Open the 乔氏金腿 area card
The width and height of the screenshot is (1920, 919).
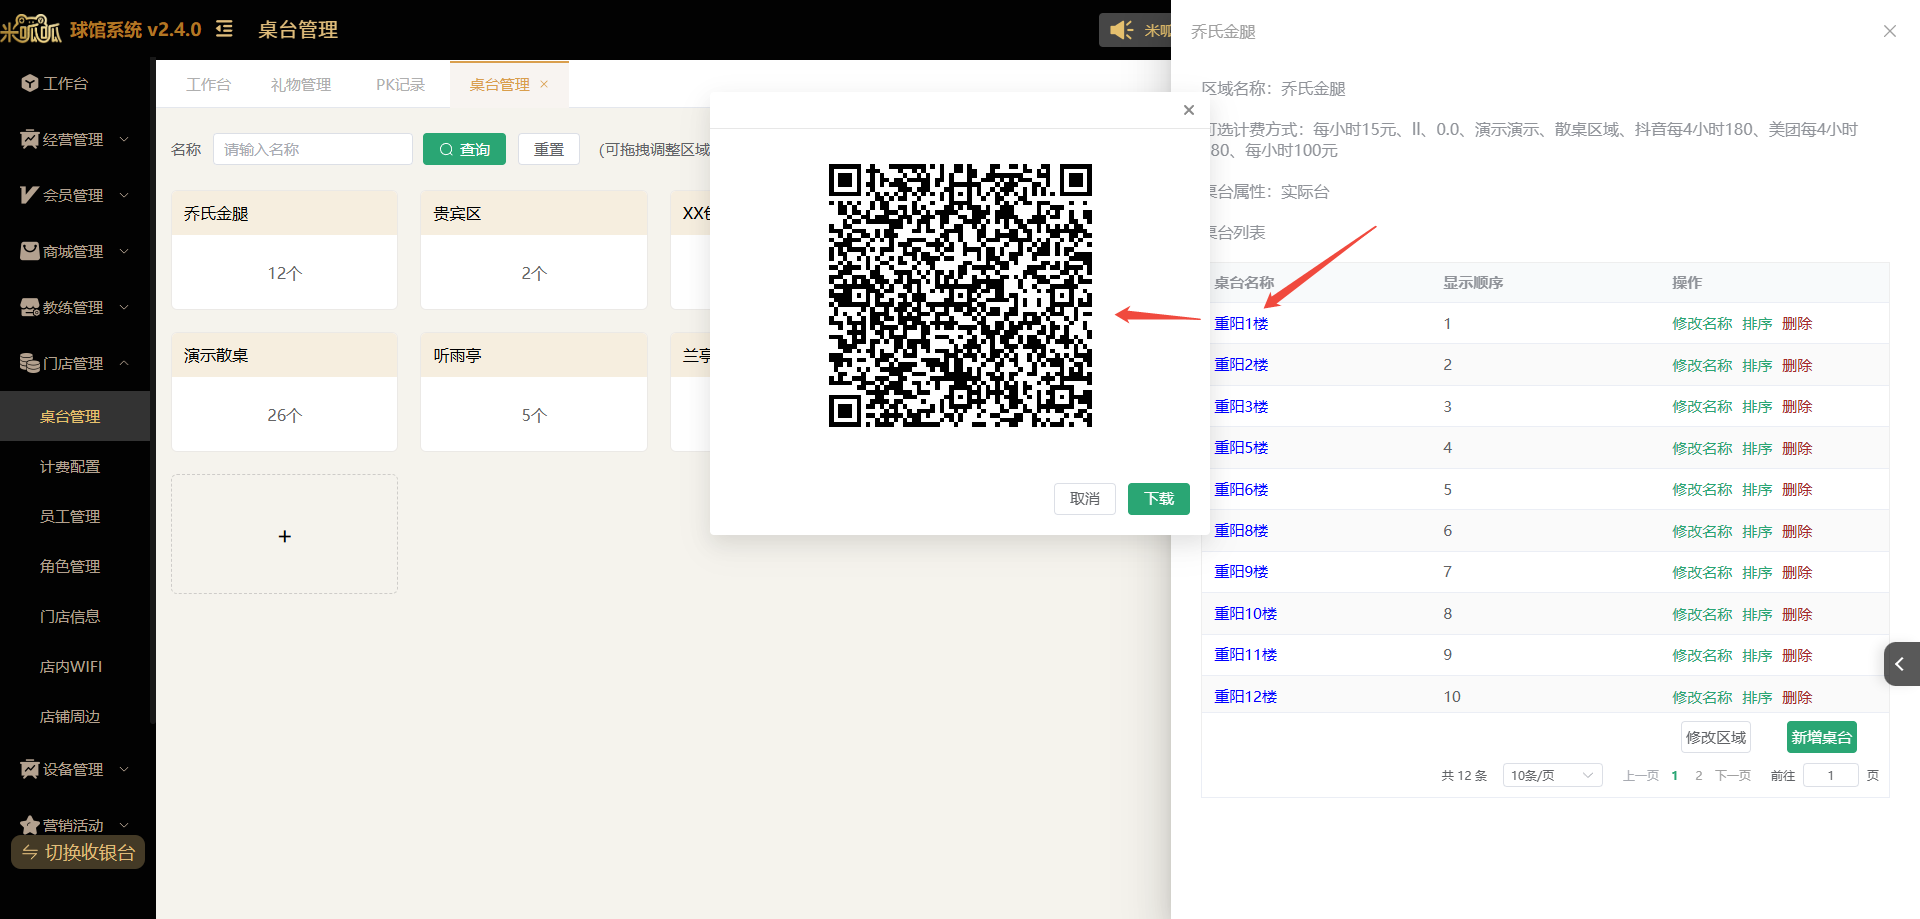tap(285, 250)
